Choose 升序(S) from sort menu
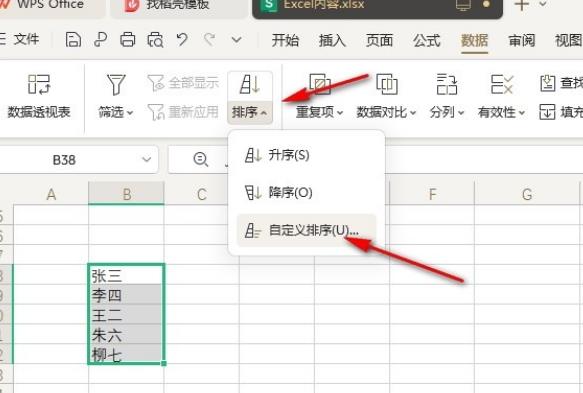This screenshot has width=583, height=393. tap(306, 155)
